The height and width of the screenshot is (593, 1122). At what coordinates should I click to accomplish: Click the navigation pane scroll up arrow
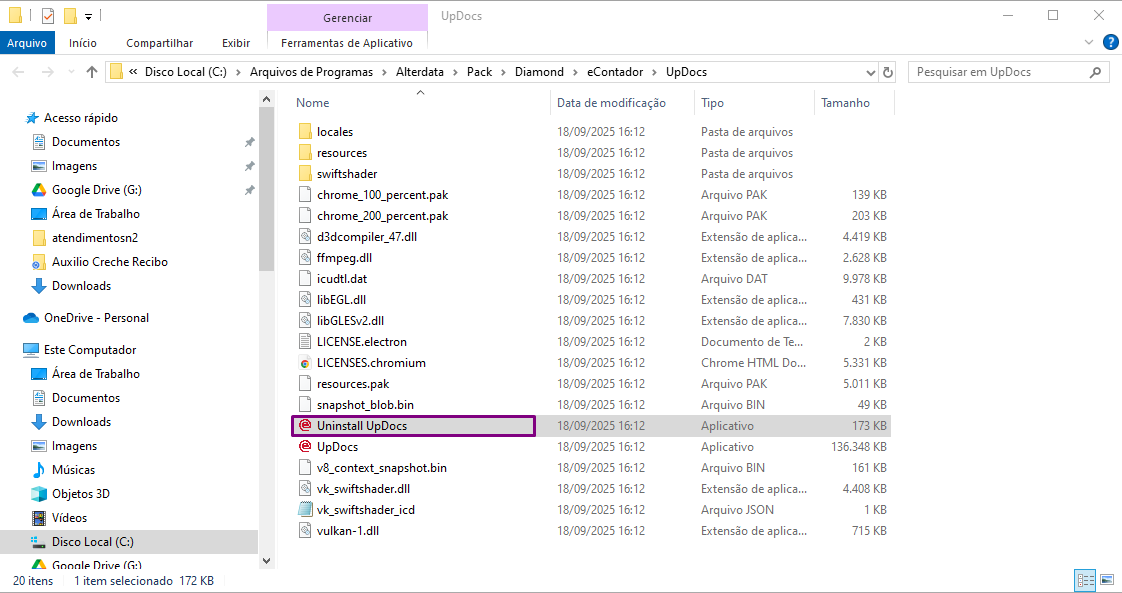tap(267, 99)
